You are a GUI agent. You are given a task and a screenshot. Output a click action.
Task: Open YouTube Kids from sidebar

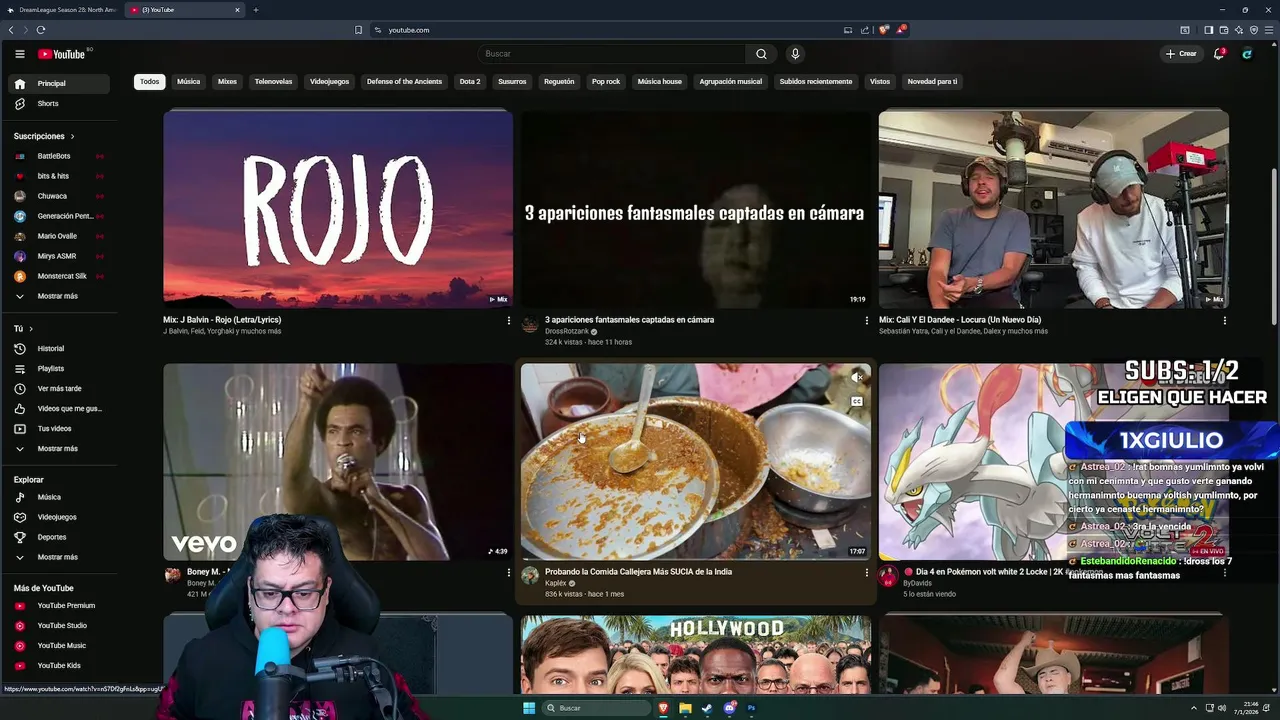click(x=57, y=666)
